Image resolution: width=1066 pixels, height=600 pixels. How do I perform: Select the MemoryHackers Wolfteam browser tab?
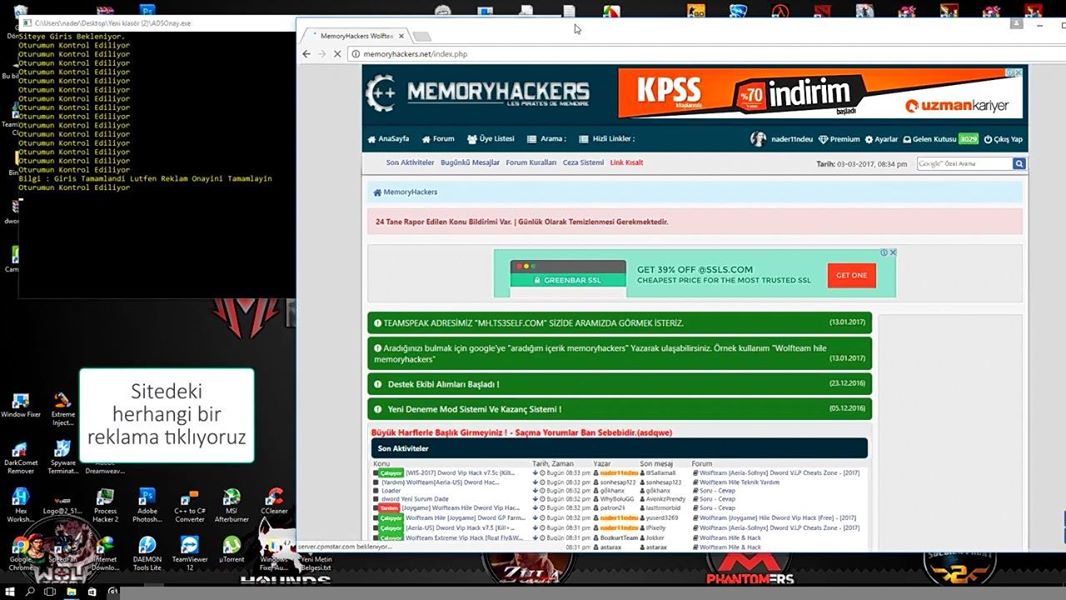(x=356, y=36)
